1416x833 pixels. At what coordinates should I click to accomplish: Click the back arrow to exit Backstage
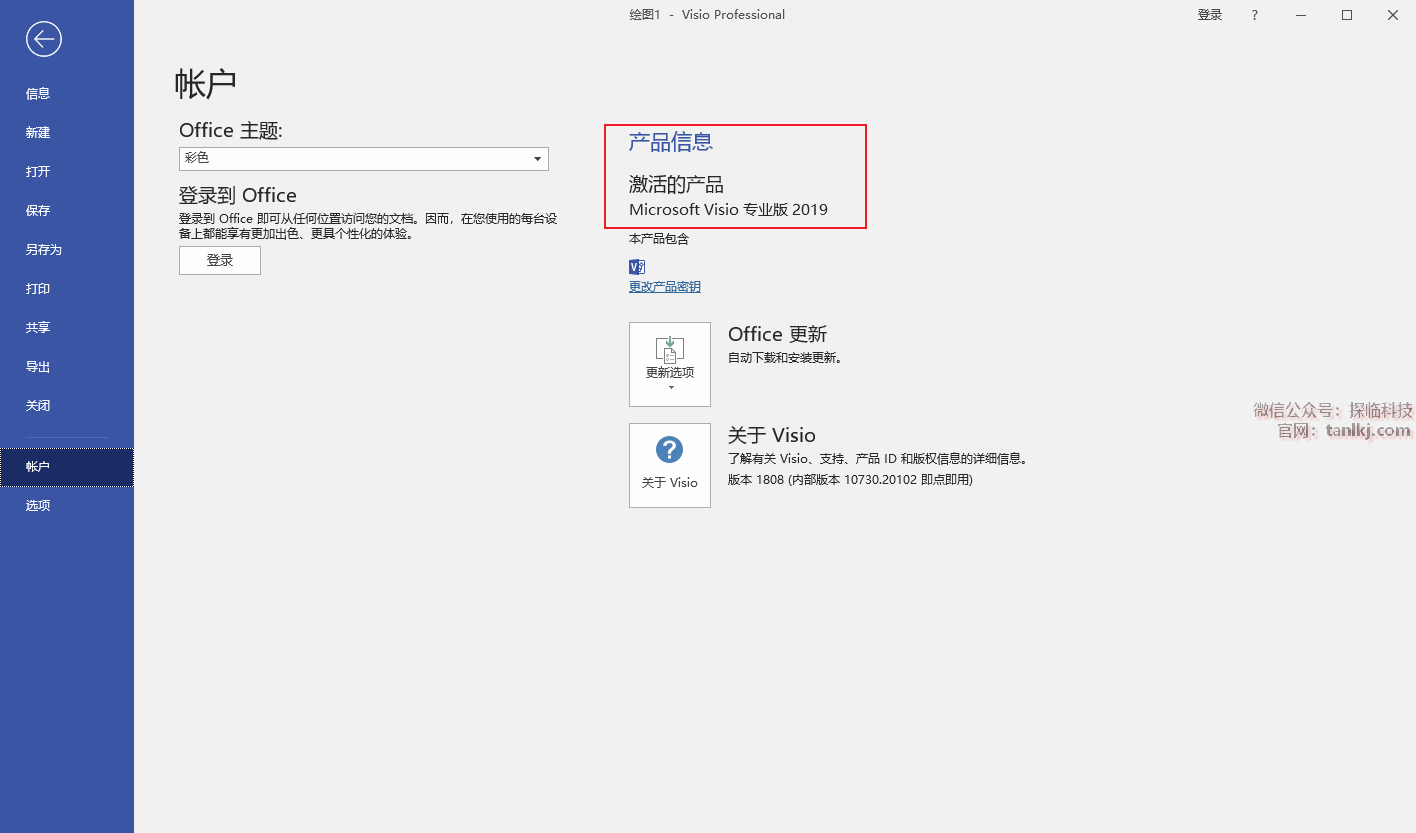[x=44, y=39]
